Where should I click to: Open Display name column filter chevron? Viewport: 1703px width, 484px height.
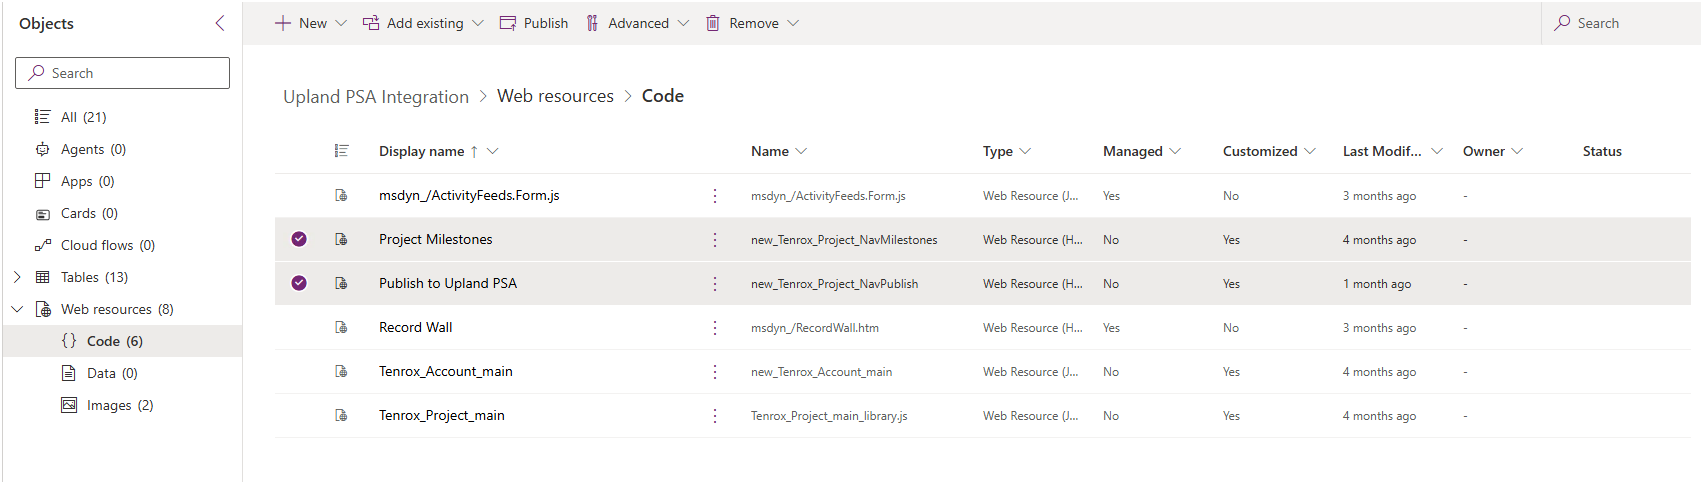(493, 151)
